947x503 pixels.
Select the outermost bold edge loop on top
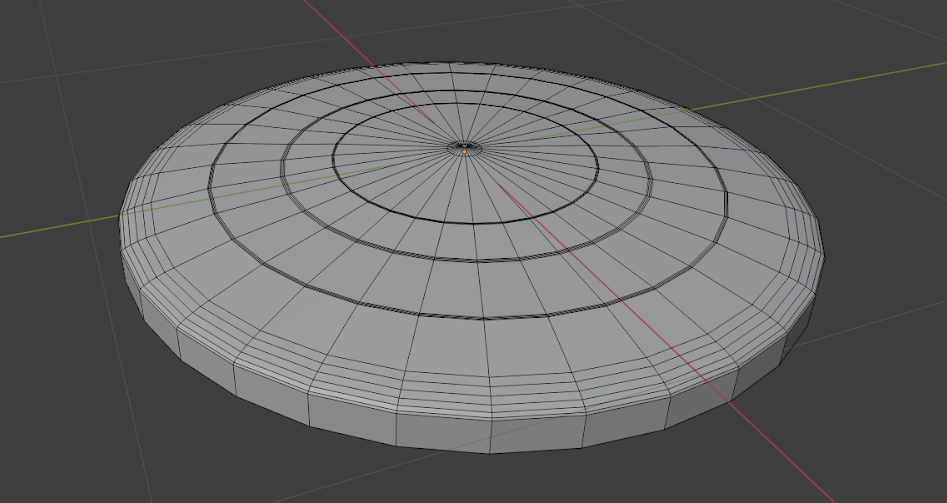[482, 319]
